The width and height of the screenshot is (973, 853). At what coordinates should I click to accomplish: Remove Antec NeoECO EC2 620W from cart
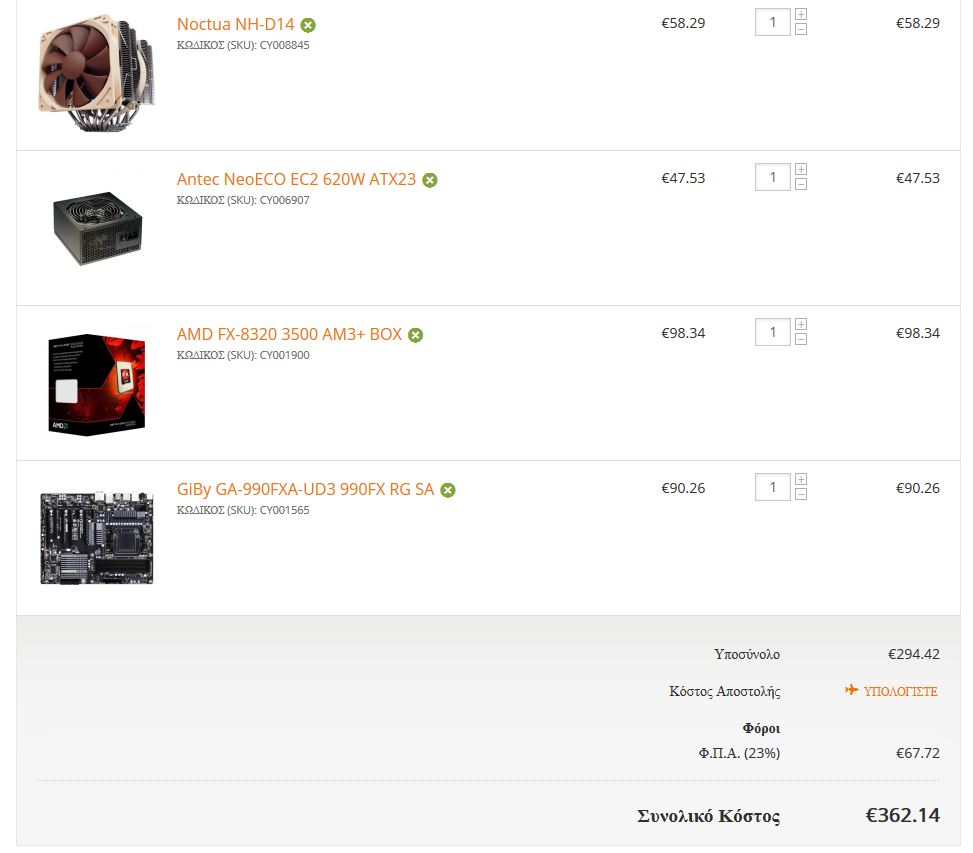click(x=429, y=181)
